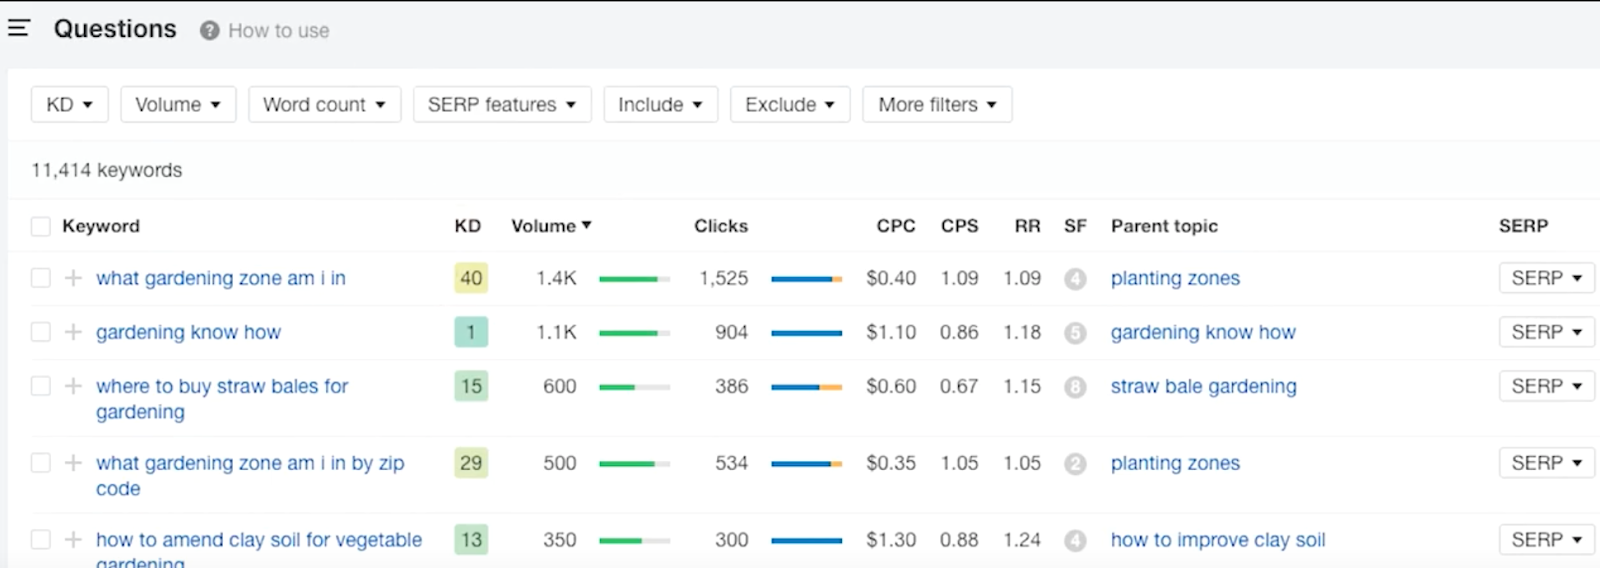The image size is (1600, 568).
Task: Add 'where to buy straw bales' keyword via plus
Action: [73, 386]
